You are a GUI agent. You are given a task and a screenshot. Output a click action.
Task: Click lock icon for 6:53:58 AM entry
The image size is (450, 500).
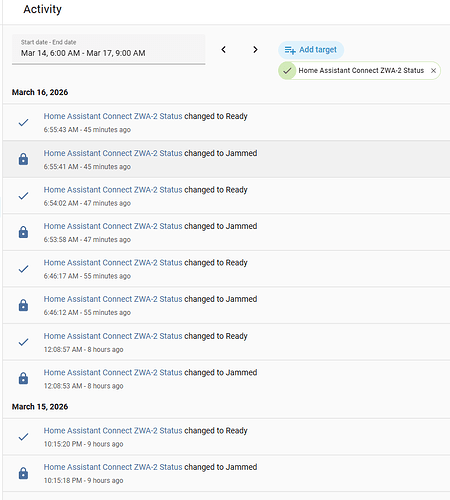(23, 232)
